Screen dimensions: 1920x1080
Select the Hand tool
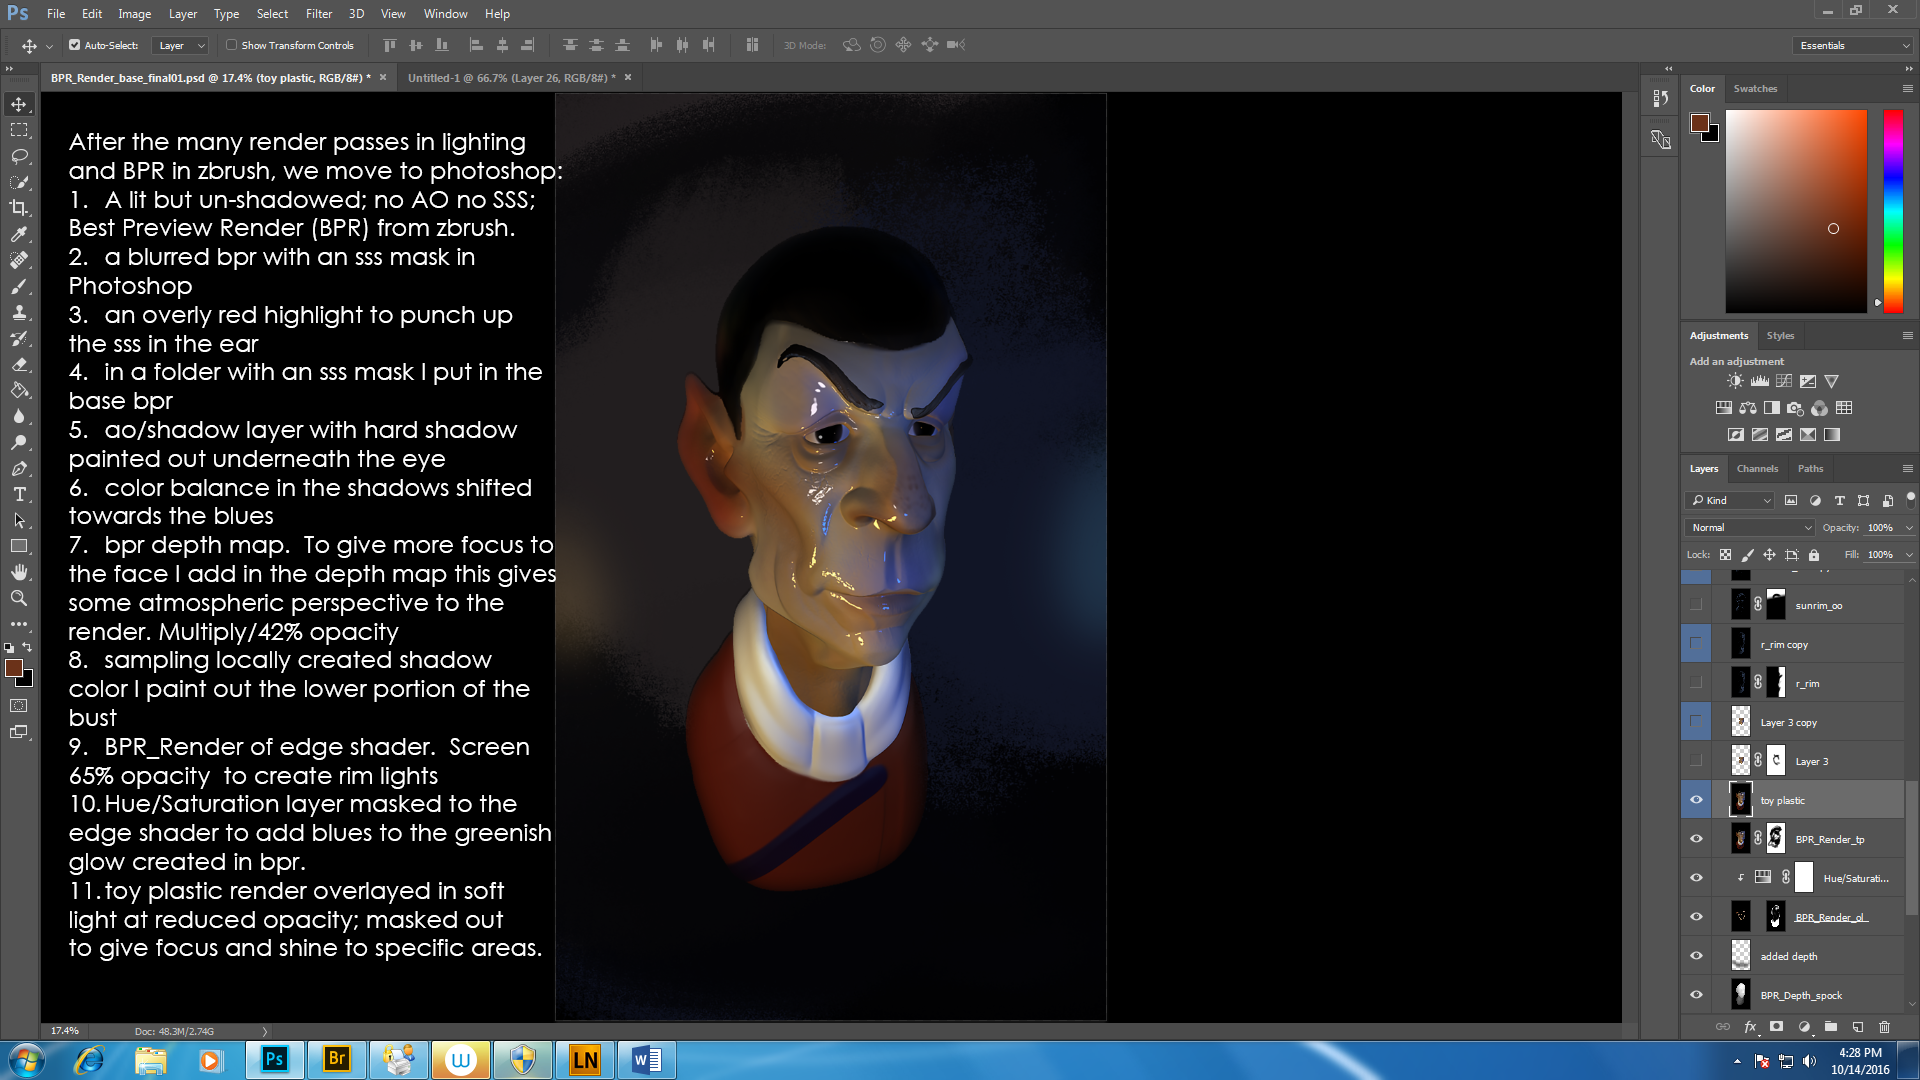(19, 572)
